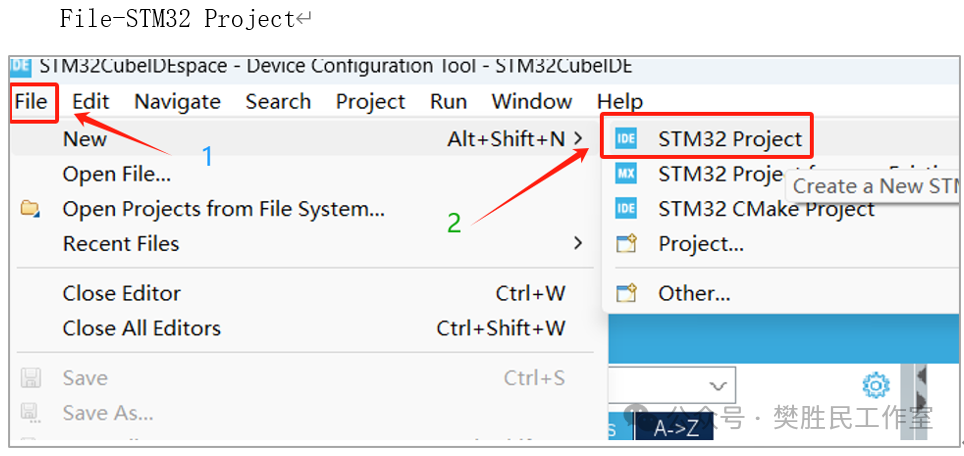Open the Project menu
Viewport: 964px width, 456px height.
tap(370, 101)
